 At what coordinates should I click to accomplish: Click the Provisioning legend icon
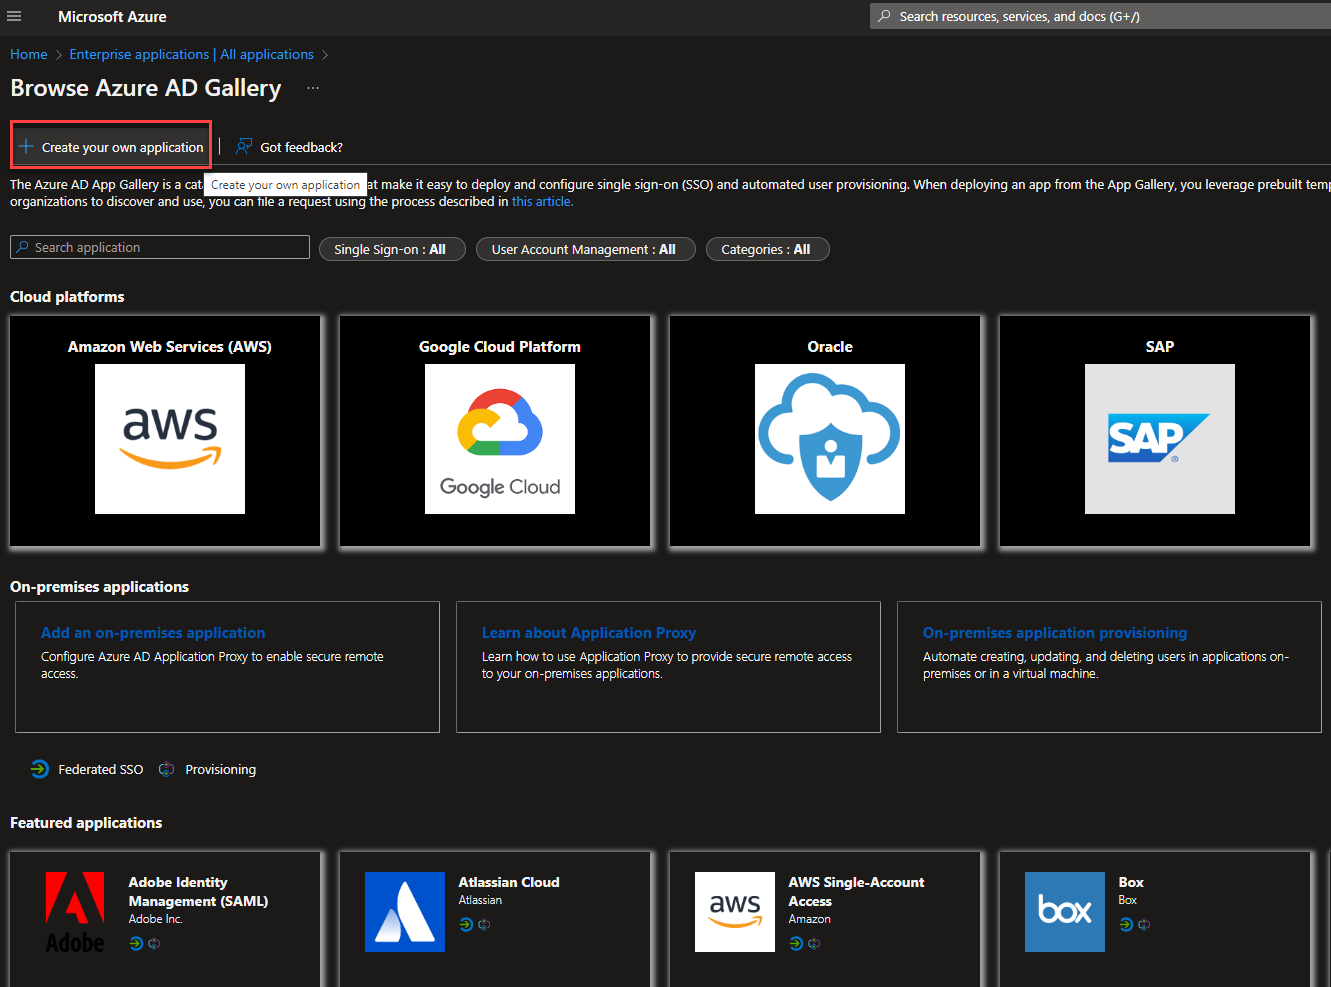pos(167,769)
